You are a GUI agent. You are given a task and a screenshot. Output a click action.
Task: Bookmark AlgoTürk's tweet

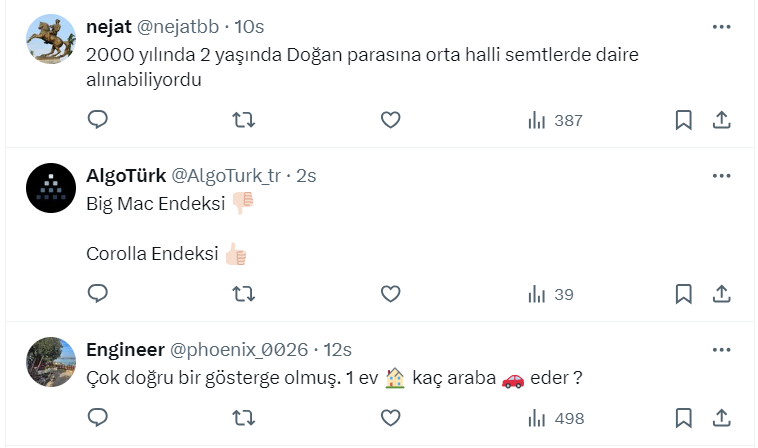tap(683, 294)
